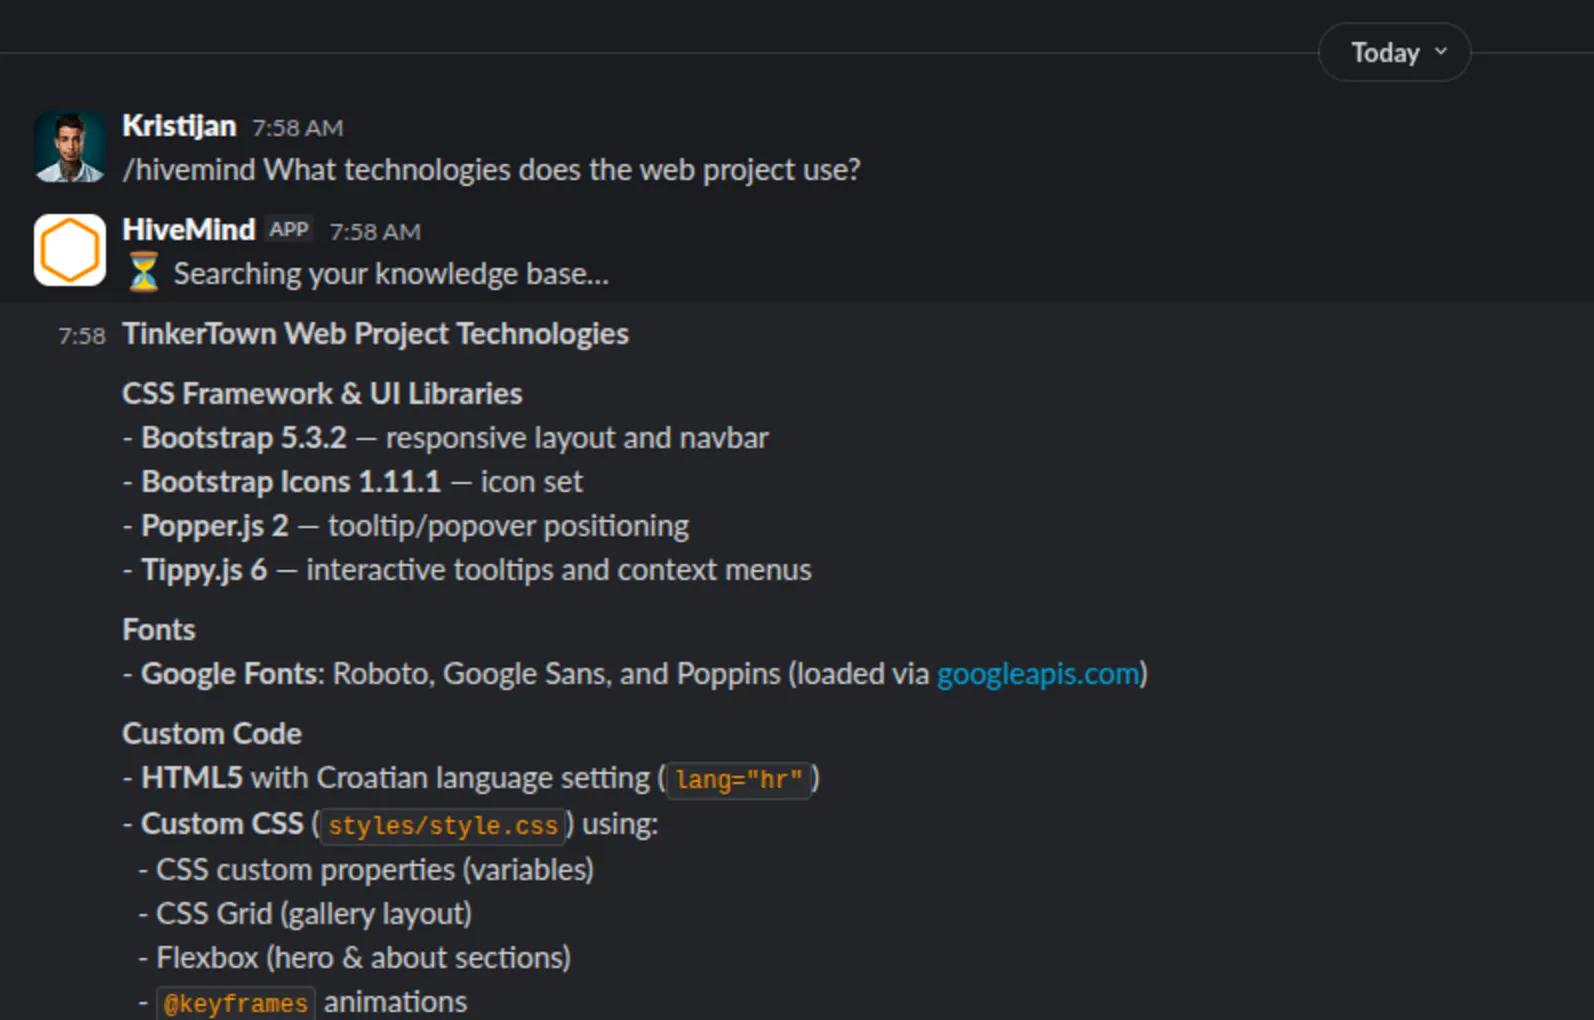Click the 'Bootstrap 5.3.2' list item
The height and width of the screenshot is (1020, 1594).
[x=445, y=438]
